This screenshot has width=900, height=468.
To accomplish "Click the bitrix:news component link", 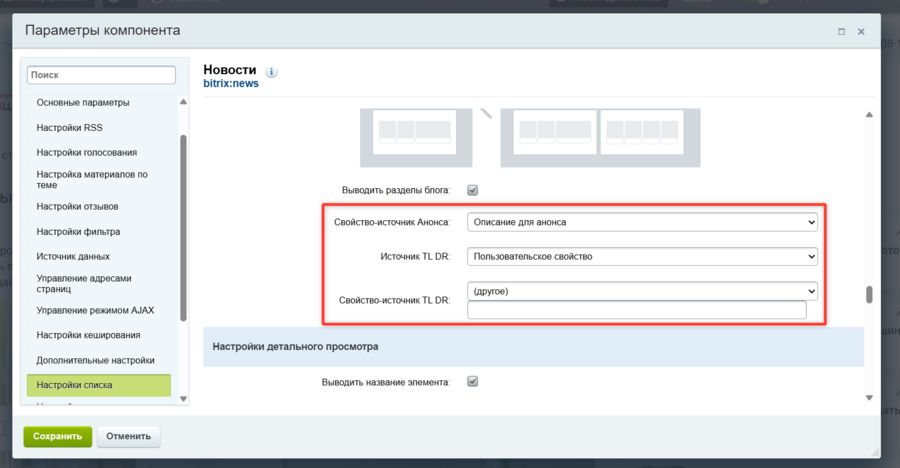I will (231, 84).
